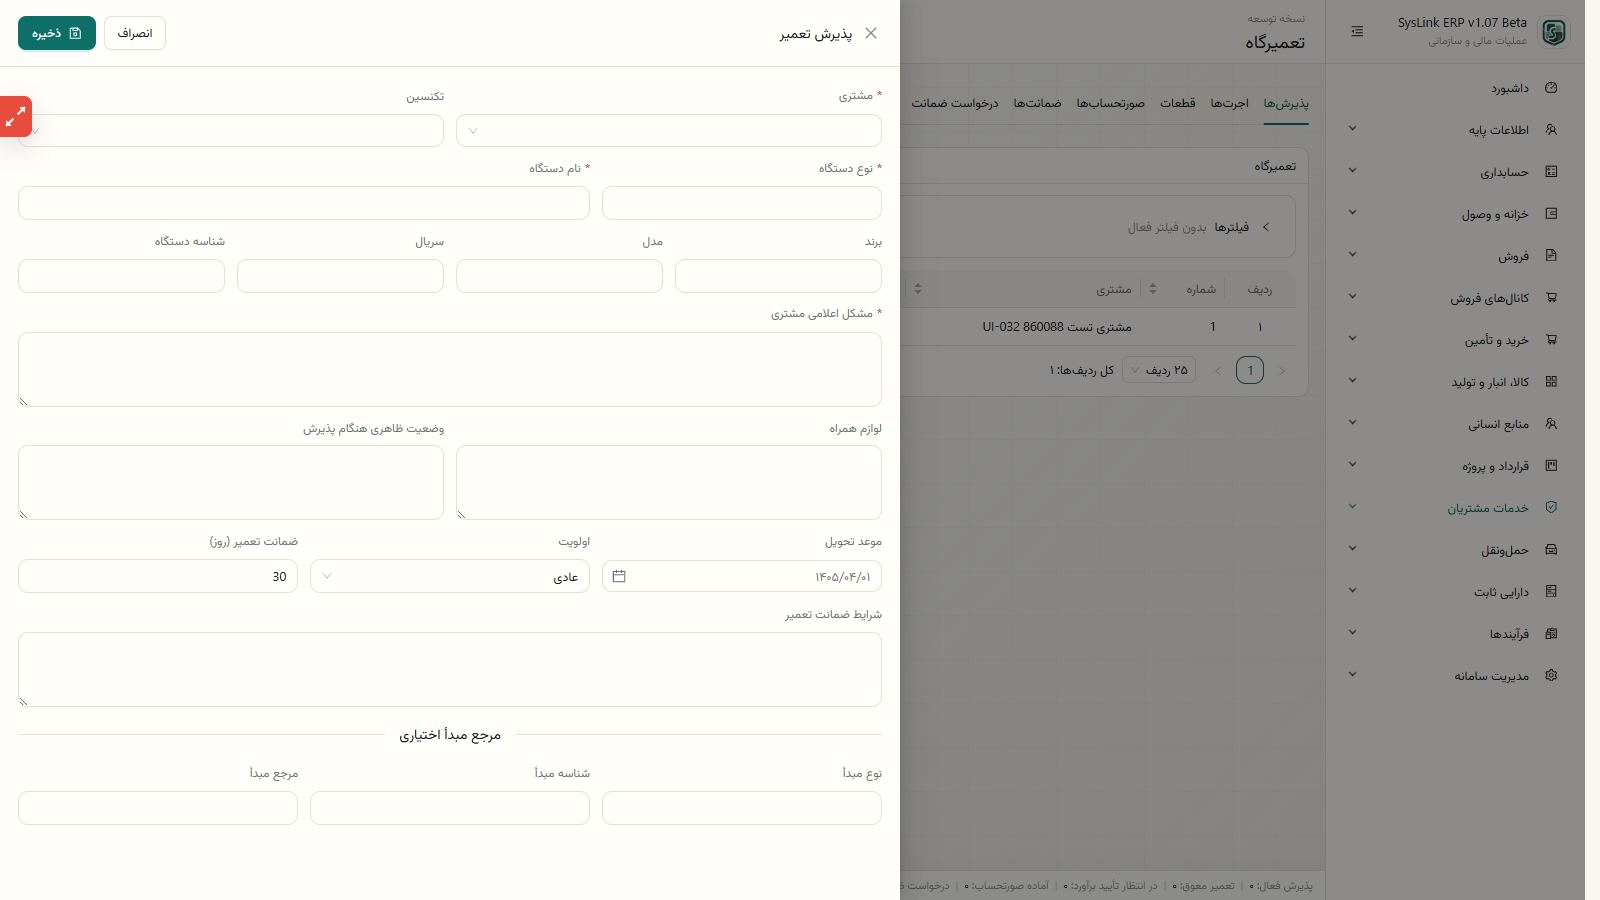Click the نام دستگاه input field
Screen dimensions: 1600x900
[304, 203]
